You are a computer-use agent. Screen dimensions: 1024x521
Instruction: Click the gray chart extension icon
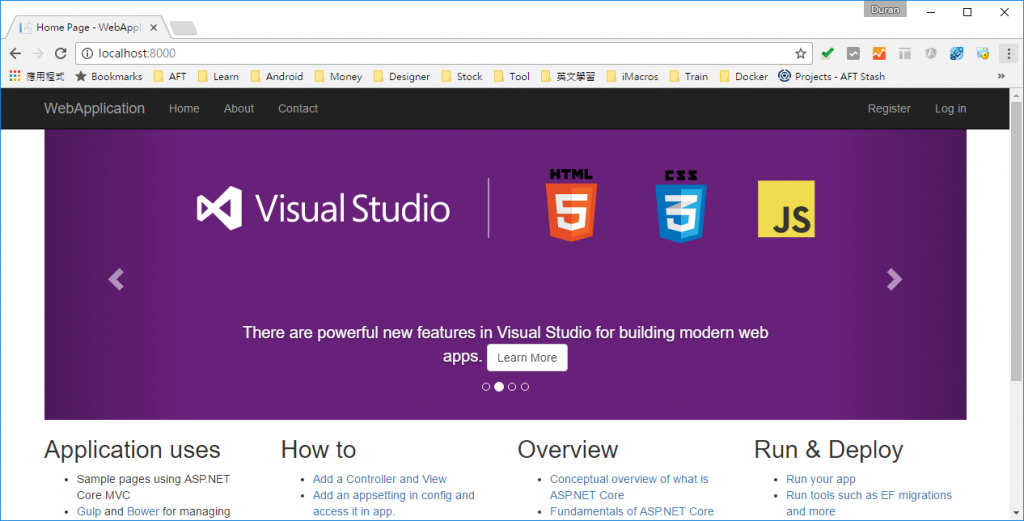(x=853, y=54)
